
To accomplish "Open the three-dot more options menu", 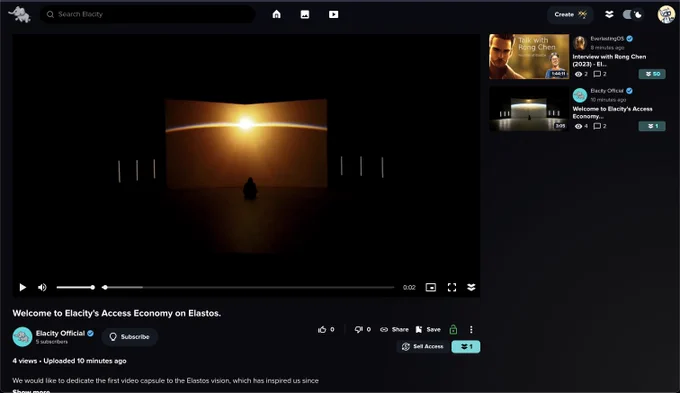I will (471, 330).
